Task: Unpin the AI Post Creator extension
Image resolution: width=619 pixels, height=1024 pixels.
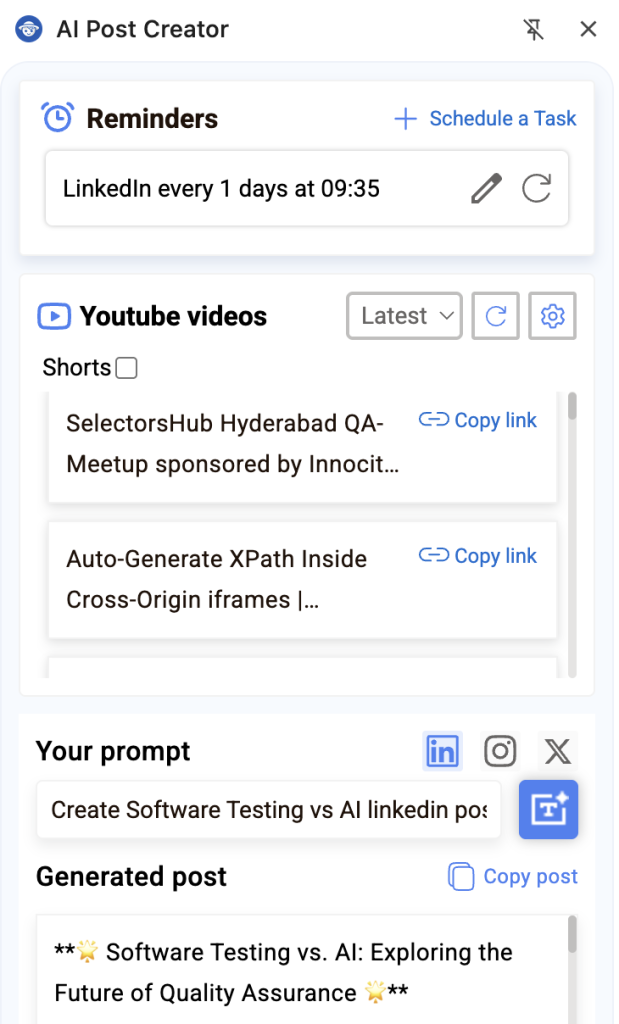Action: [535, 29]
